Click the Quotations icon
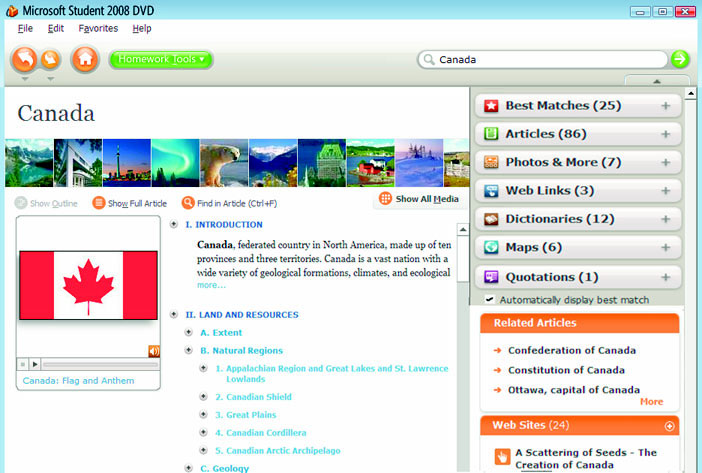 (x=491, y=277)
